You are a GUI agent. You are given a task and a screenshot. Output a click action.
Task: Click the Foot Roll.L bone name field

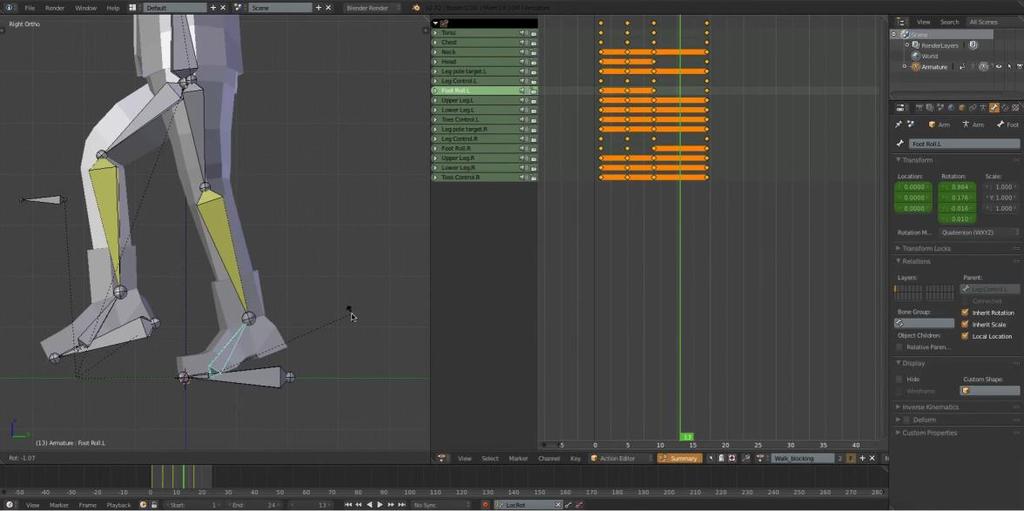click(964, 144)
